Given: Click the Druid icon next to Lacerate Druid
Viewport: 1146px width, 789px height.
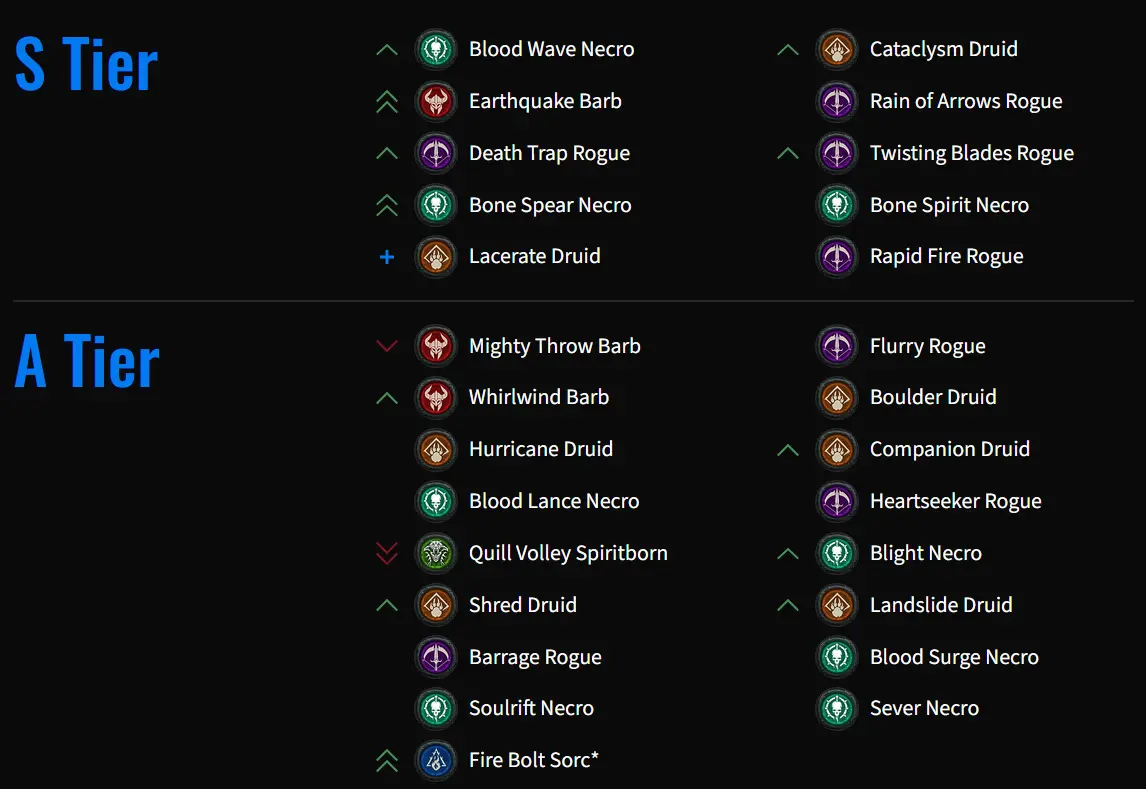Looking at the screenshot, I should (x=436, y=256).
